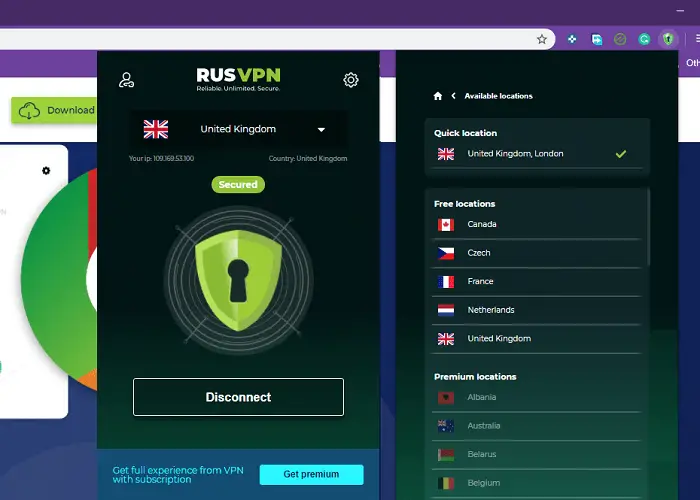Screen dimensions: 700x500
Task: Go back using the left chevron
Action: tap(454, 96)
